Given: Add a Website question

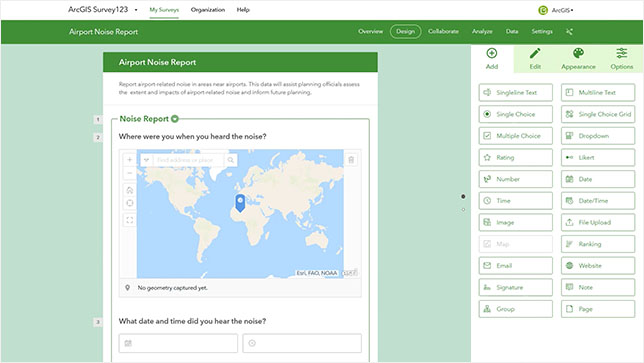Looking at the screenshot, I should click(598, 266).
